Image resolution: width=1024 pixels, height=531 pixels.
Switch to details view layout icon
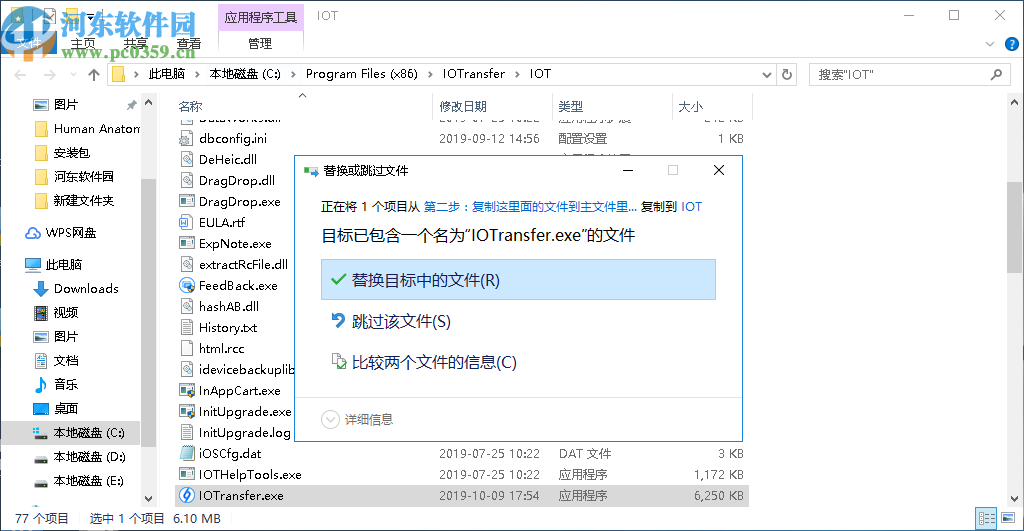[x=986, y=519]
